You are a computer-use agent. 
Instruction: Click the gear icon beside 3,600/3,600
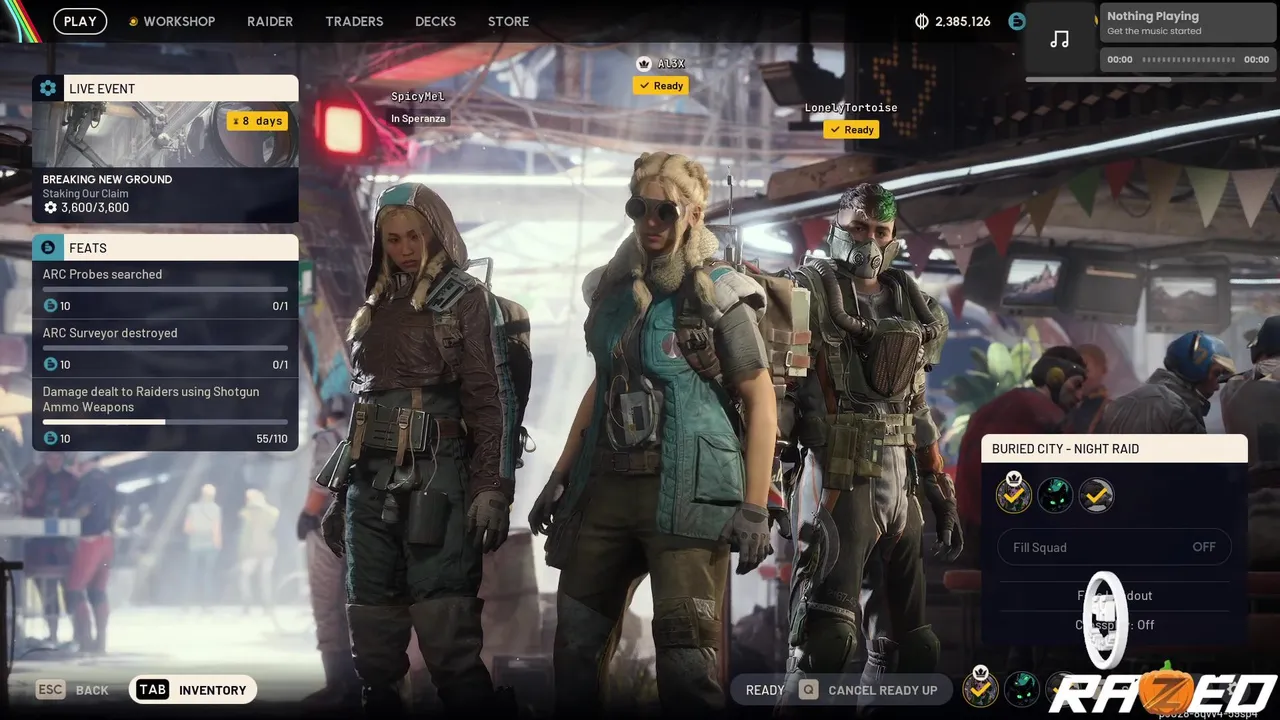click(50, 208)
